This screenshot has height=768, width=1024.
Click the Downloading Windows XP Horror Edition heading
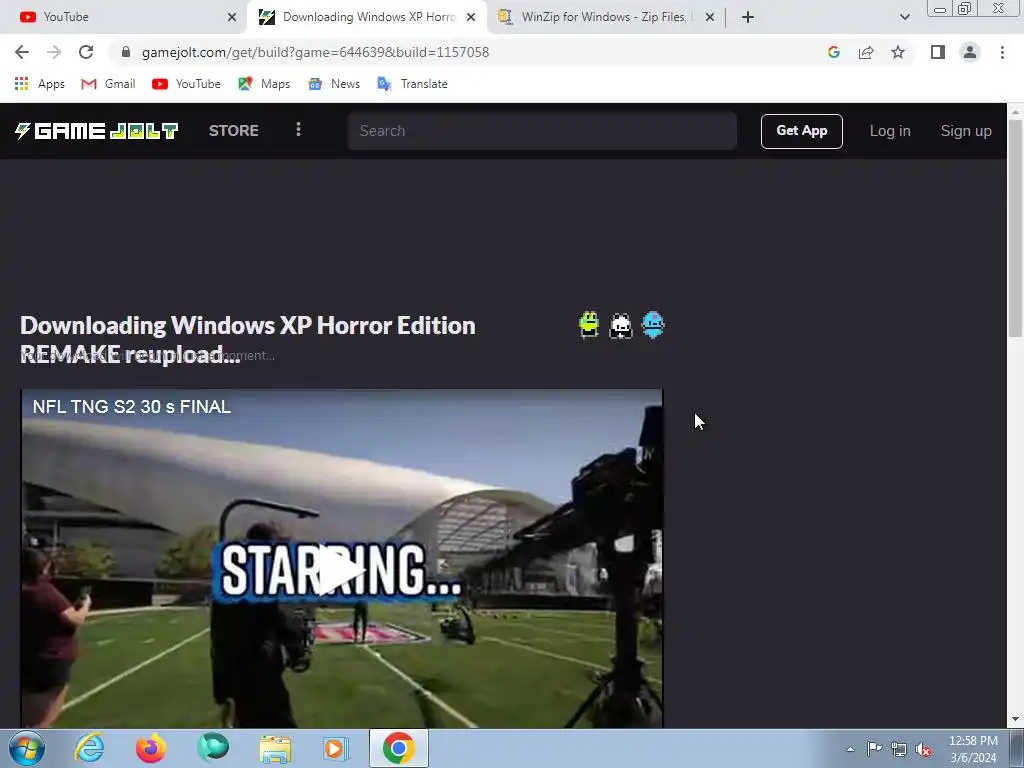(x=248, y=340)
